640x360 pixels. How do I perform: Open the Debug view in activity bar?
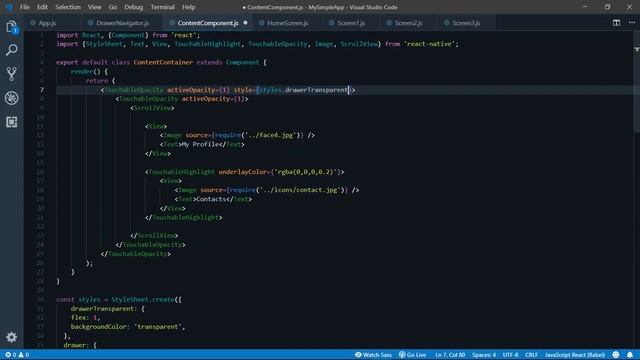(x=11, y=98)
